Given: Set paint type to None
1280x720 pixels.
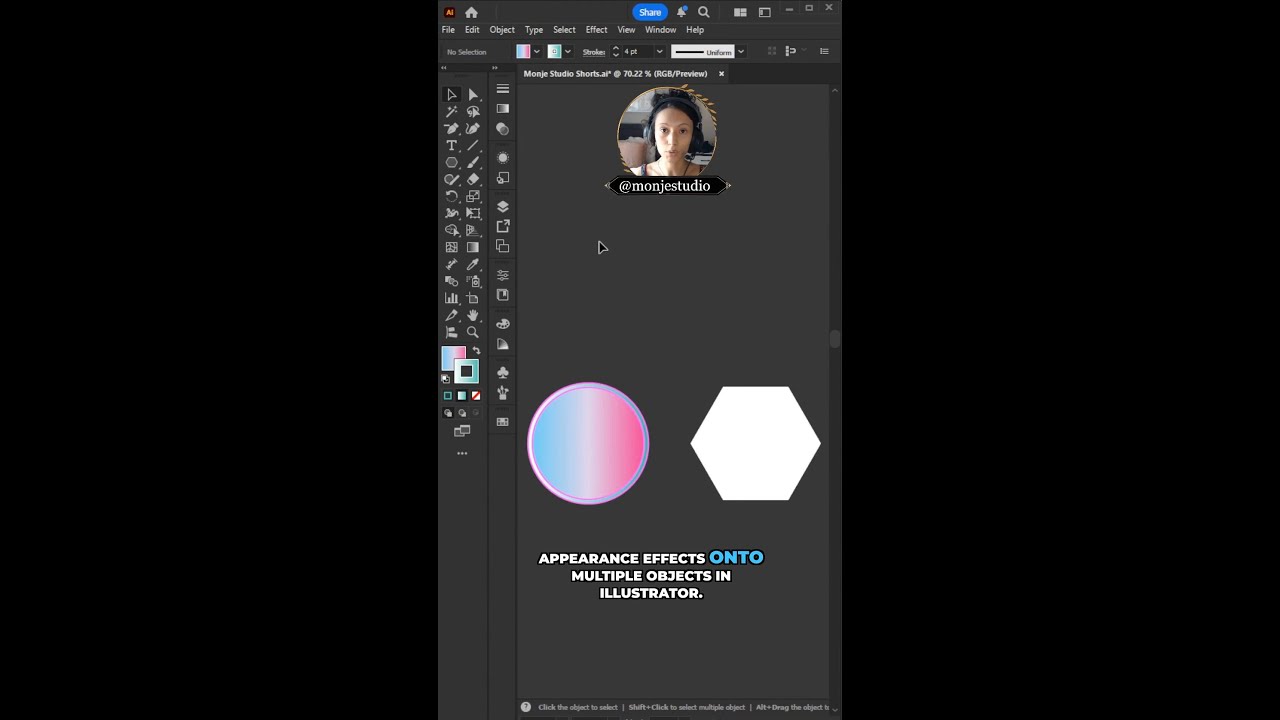Looking at the screenshot, I should pyautogui.click(x=476, y=396).
